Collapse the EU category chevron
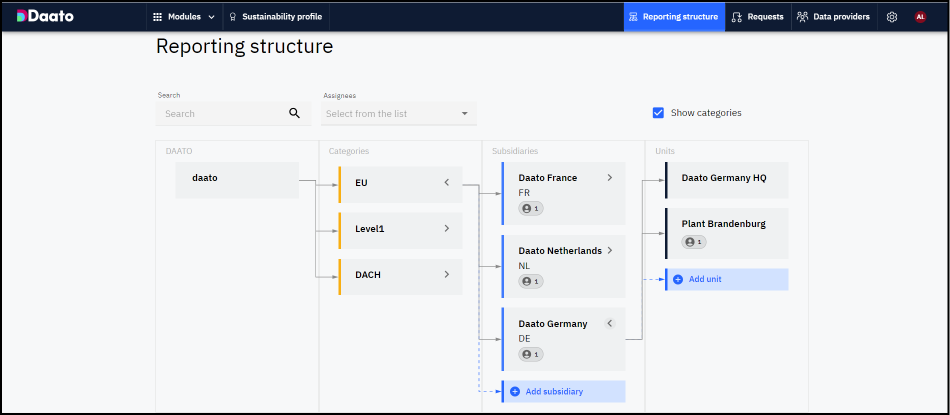This screenshot has height=415, width=950. pos(447,183)
